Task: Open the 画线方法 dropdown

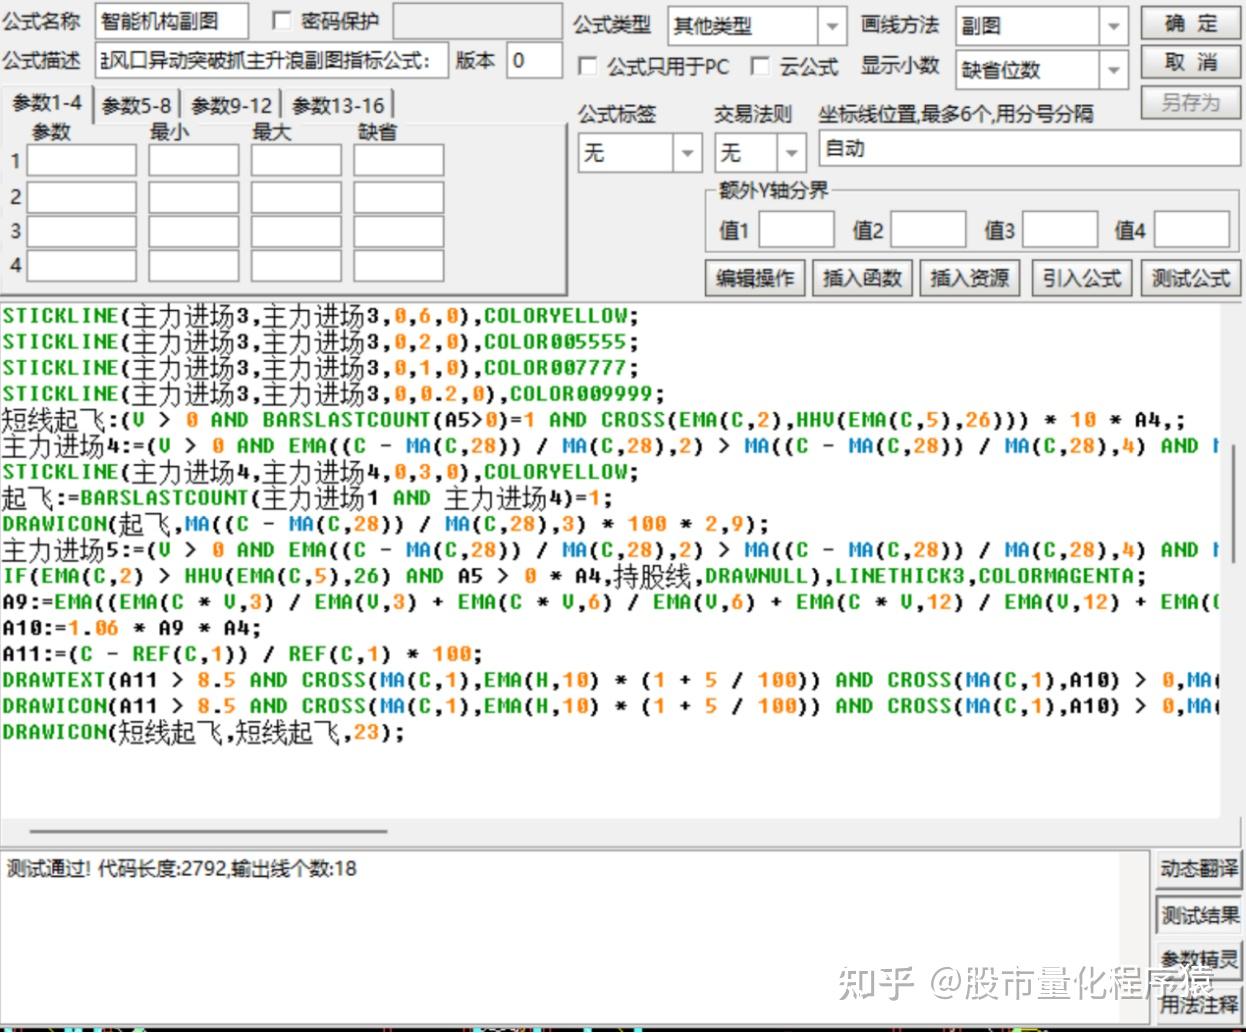Action: point(1042,26)
